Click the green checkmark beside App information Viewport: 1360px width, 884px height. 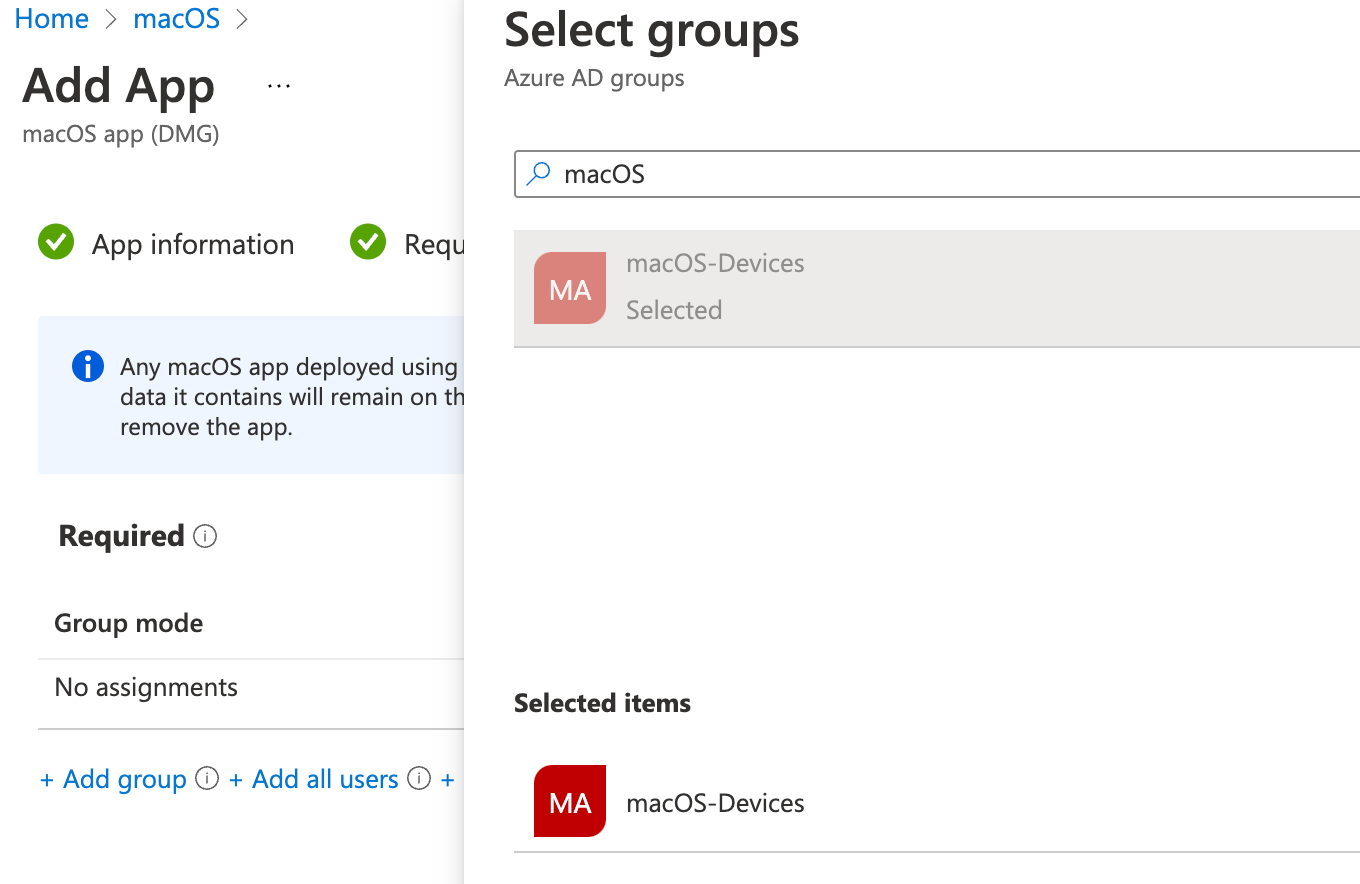pyautogui.click(x=56, y=242)
